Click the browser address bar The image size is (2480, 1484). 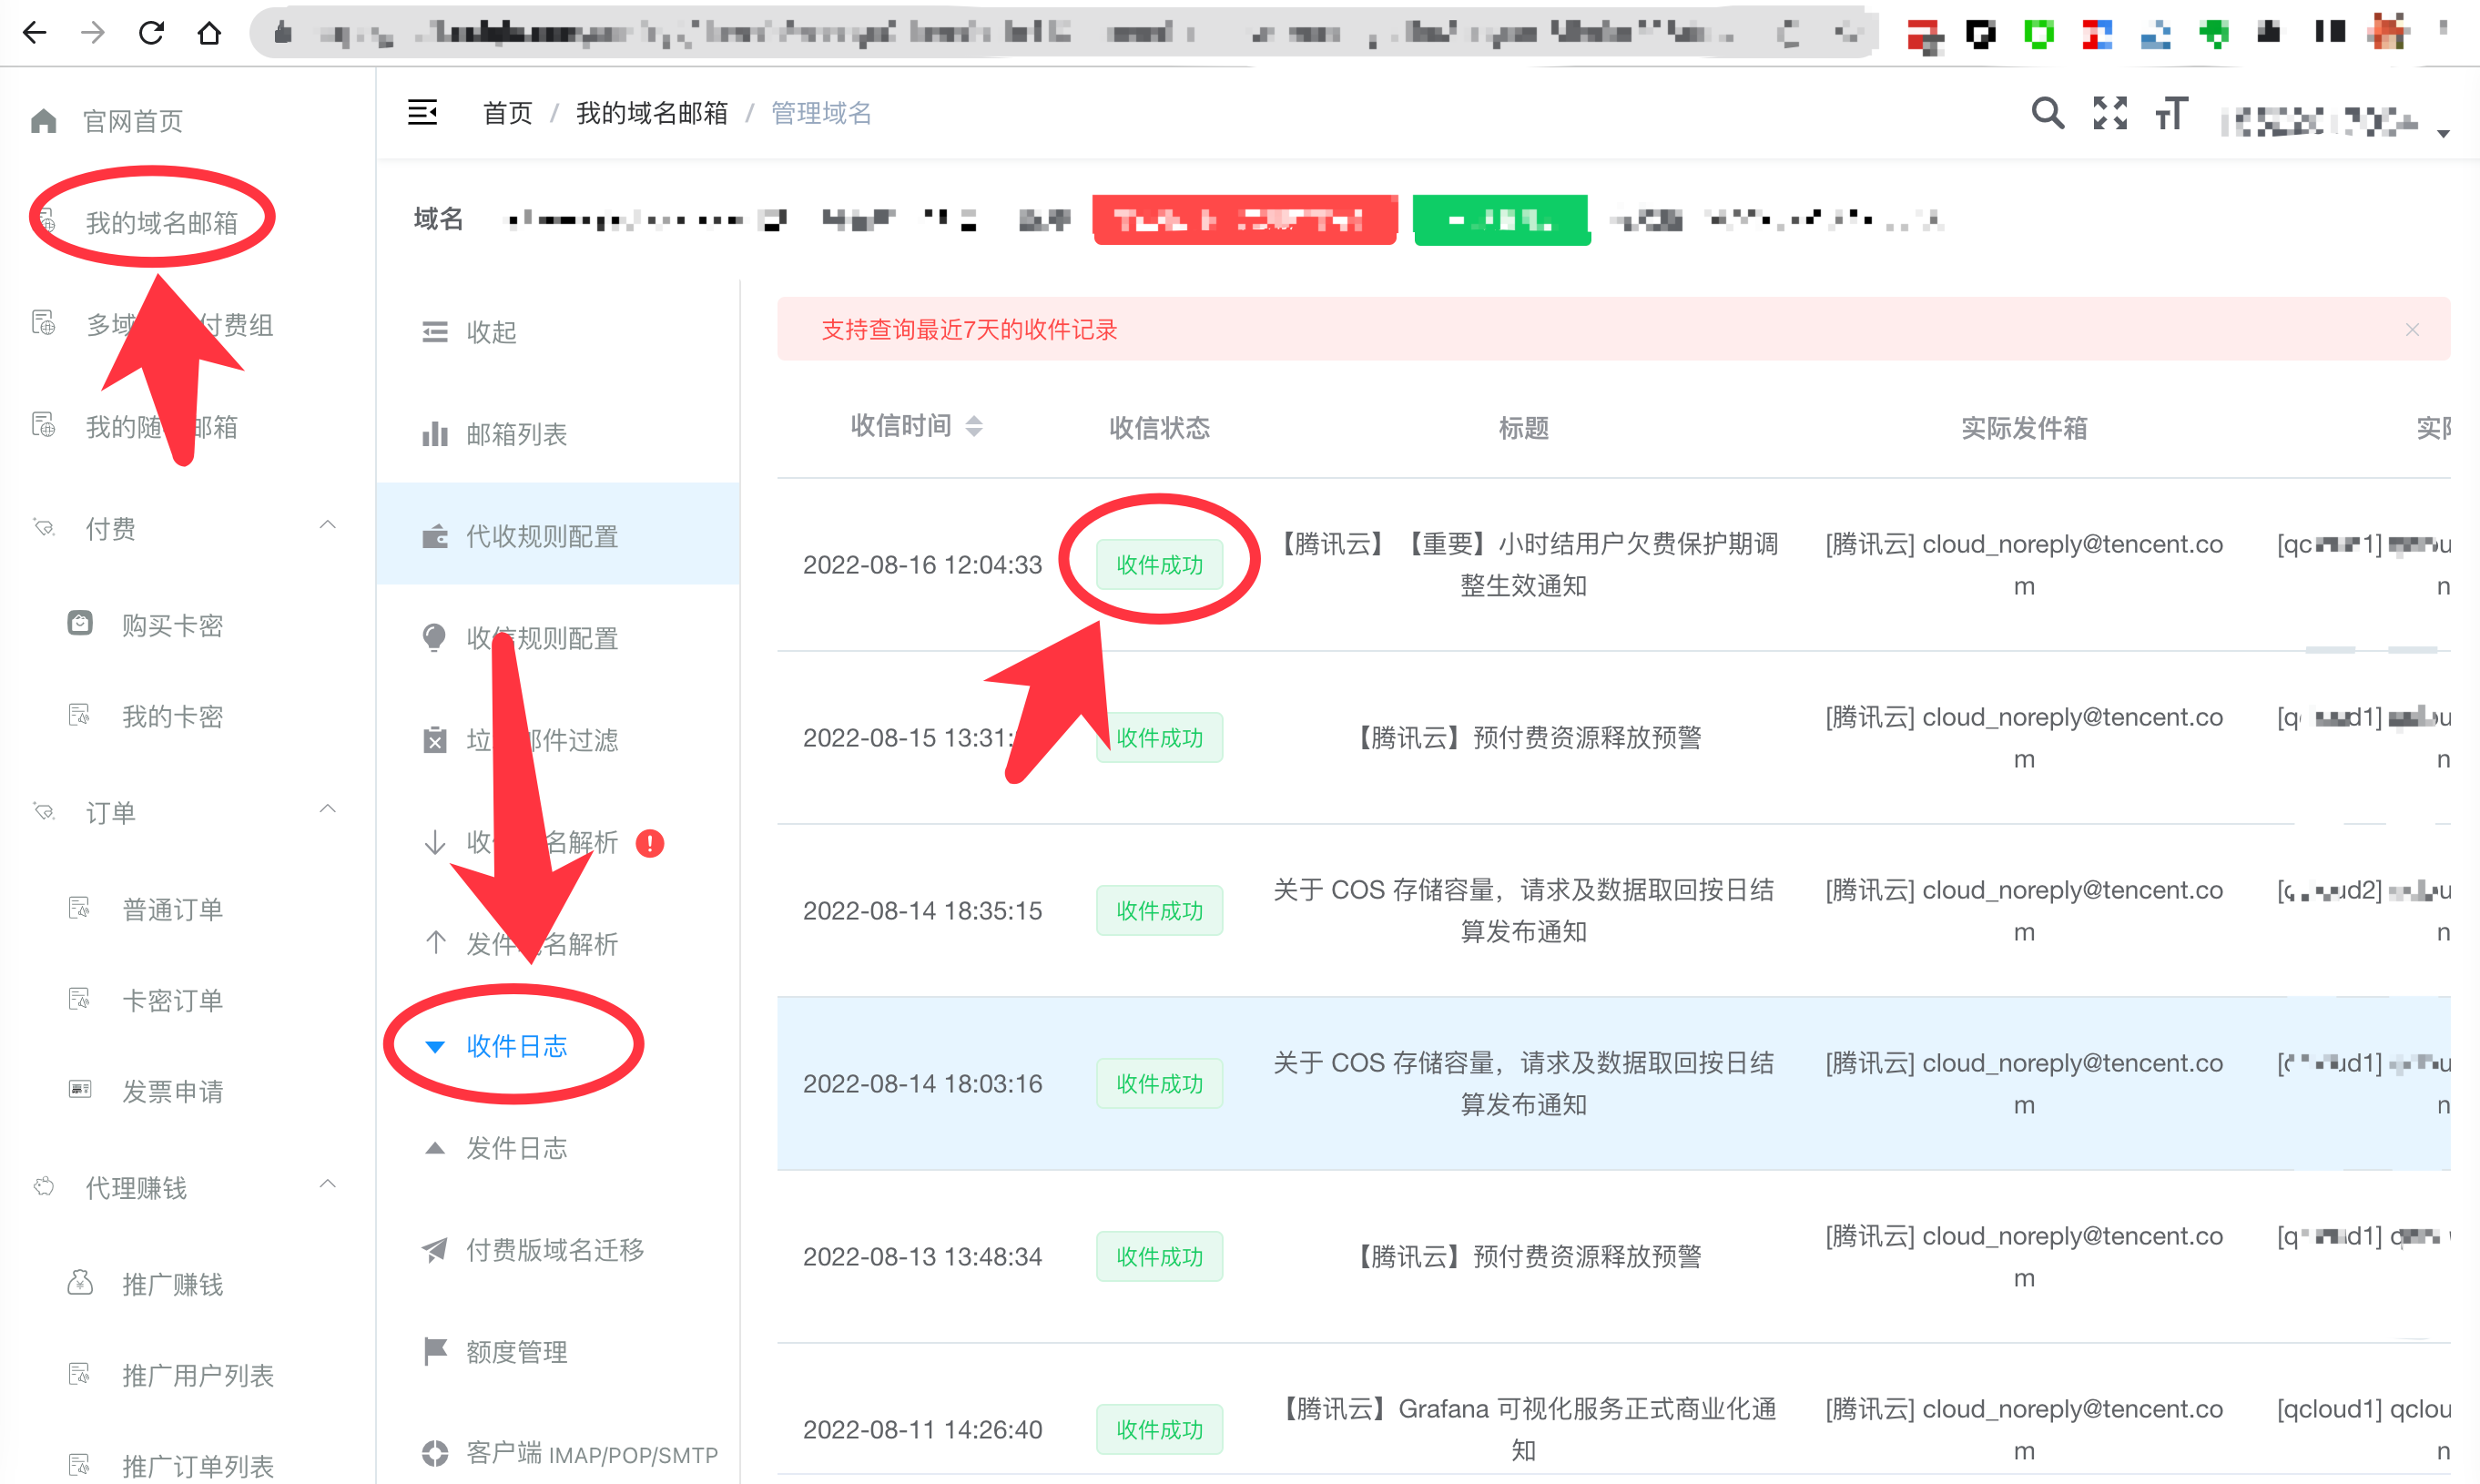point(1065,33)
